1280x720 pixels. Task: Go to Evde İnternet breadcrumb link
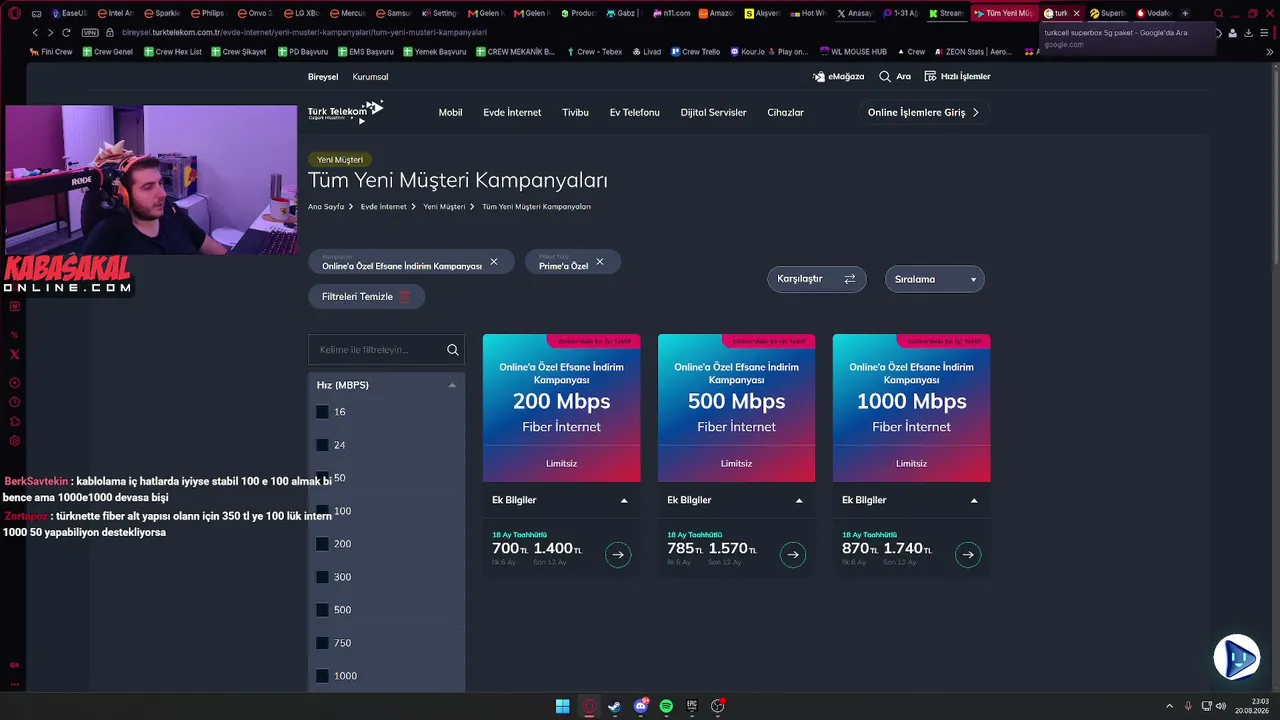[x=384, y=207]
